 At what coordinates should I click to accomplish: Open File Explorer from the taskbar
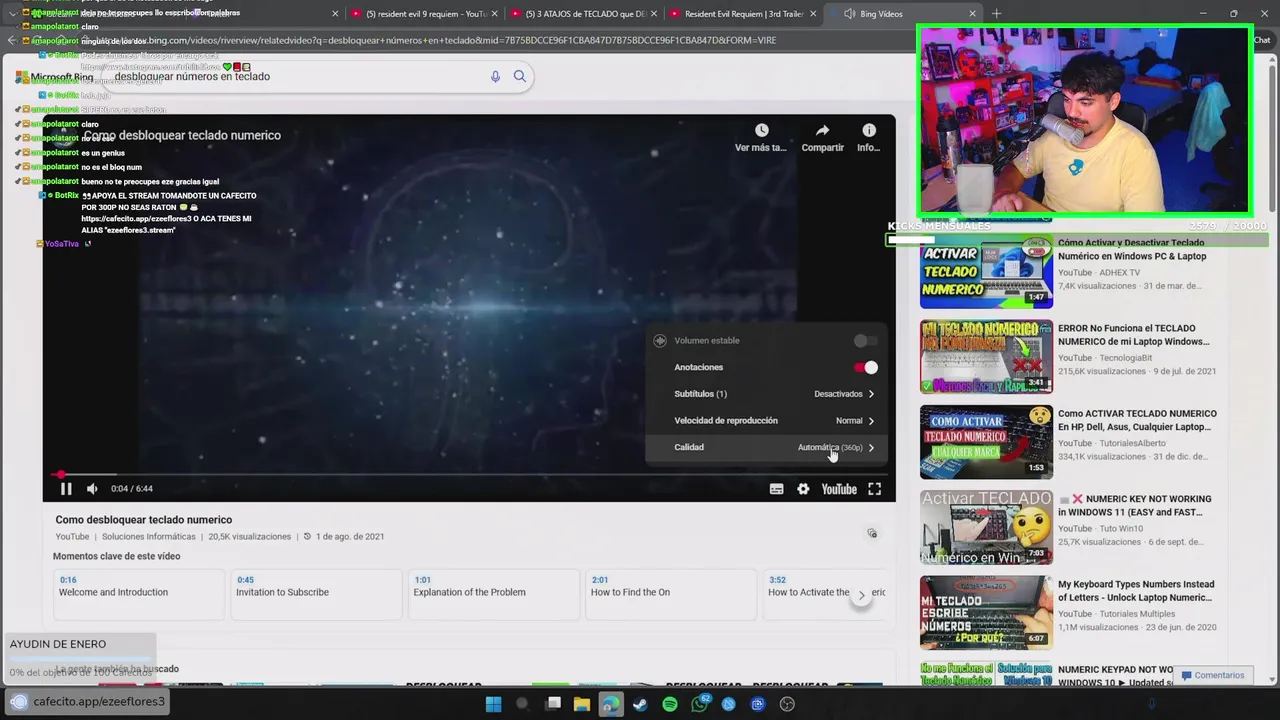pos(581,704)
